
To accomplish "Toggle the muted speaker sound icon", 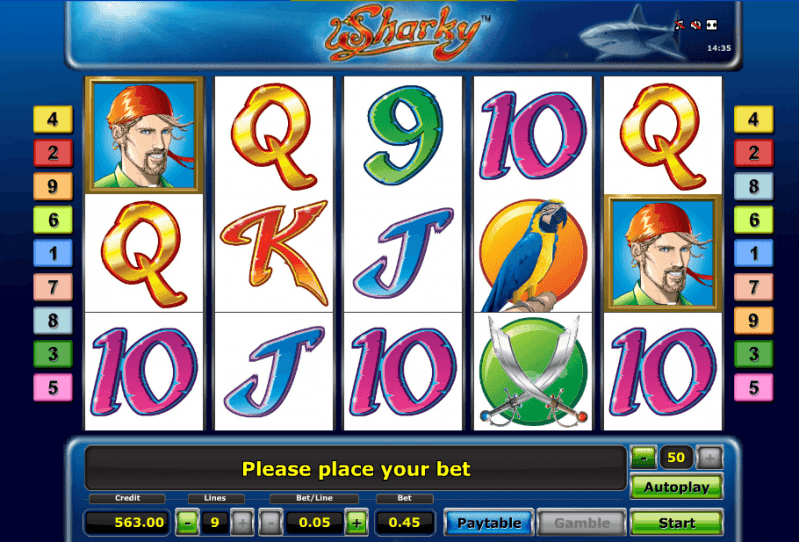I will point(696,24).
